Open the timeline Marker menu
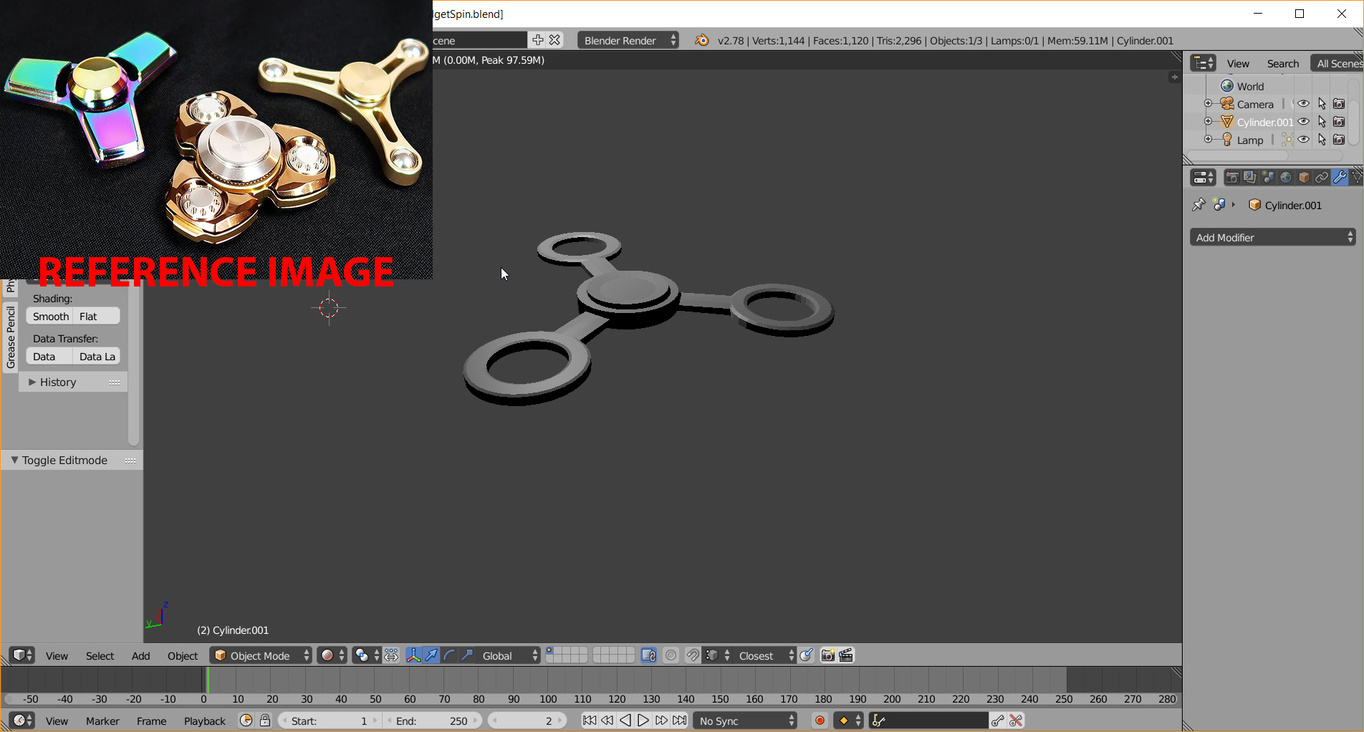Screen dimensions: 1364x732 [x=102, y=721]
